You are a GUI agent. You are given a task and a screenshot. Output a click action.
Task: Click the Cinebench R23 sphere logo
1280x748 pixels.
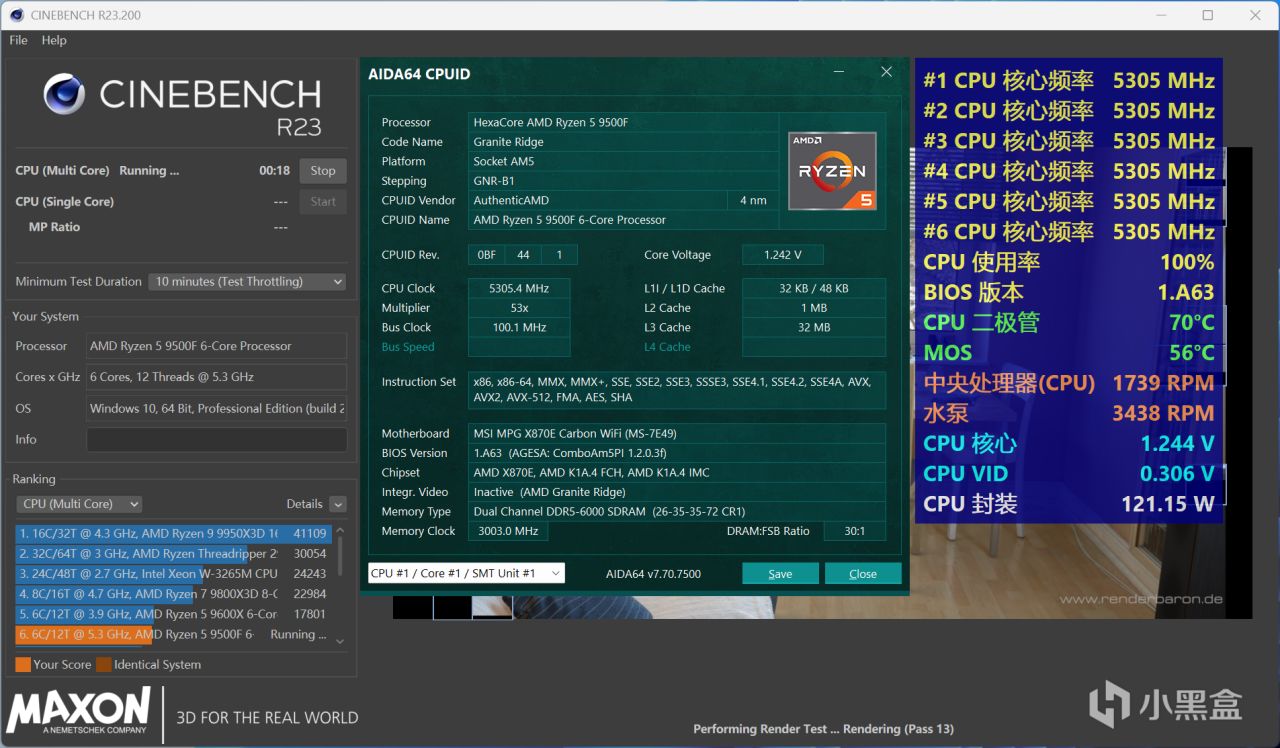(x=65, y=94)
